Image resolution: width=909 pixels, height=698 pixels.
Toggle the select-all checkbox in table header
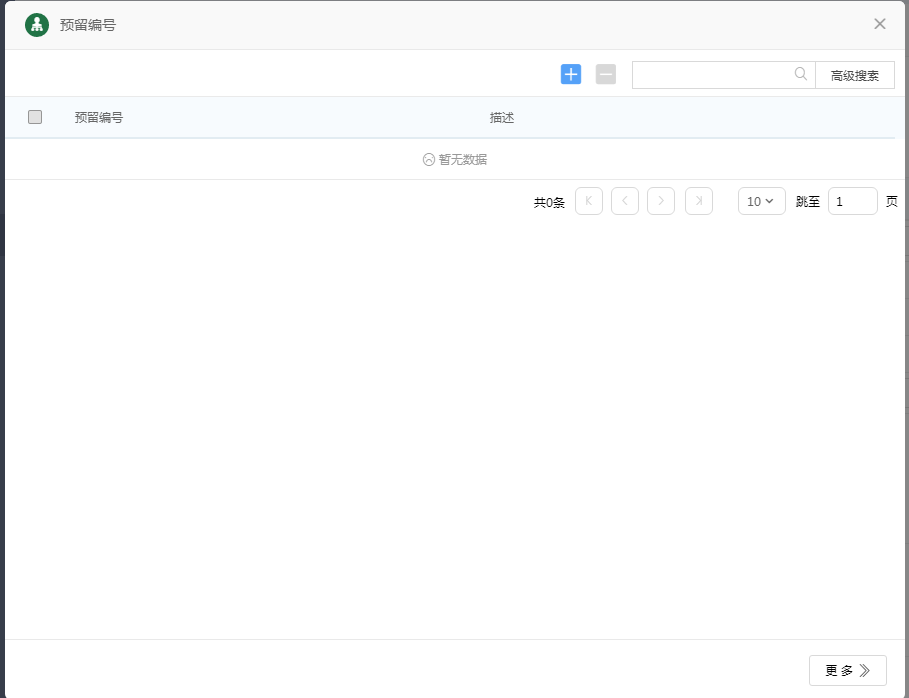click(x=35, y=117)
